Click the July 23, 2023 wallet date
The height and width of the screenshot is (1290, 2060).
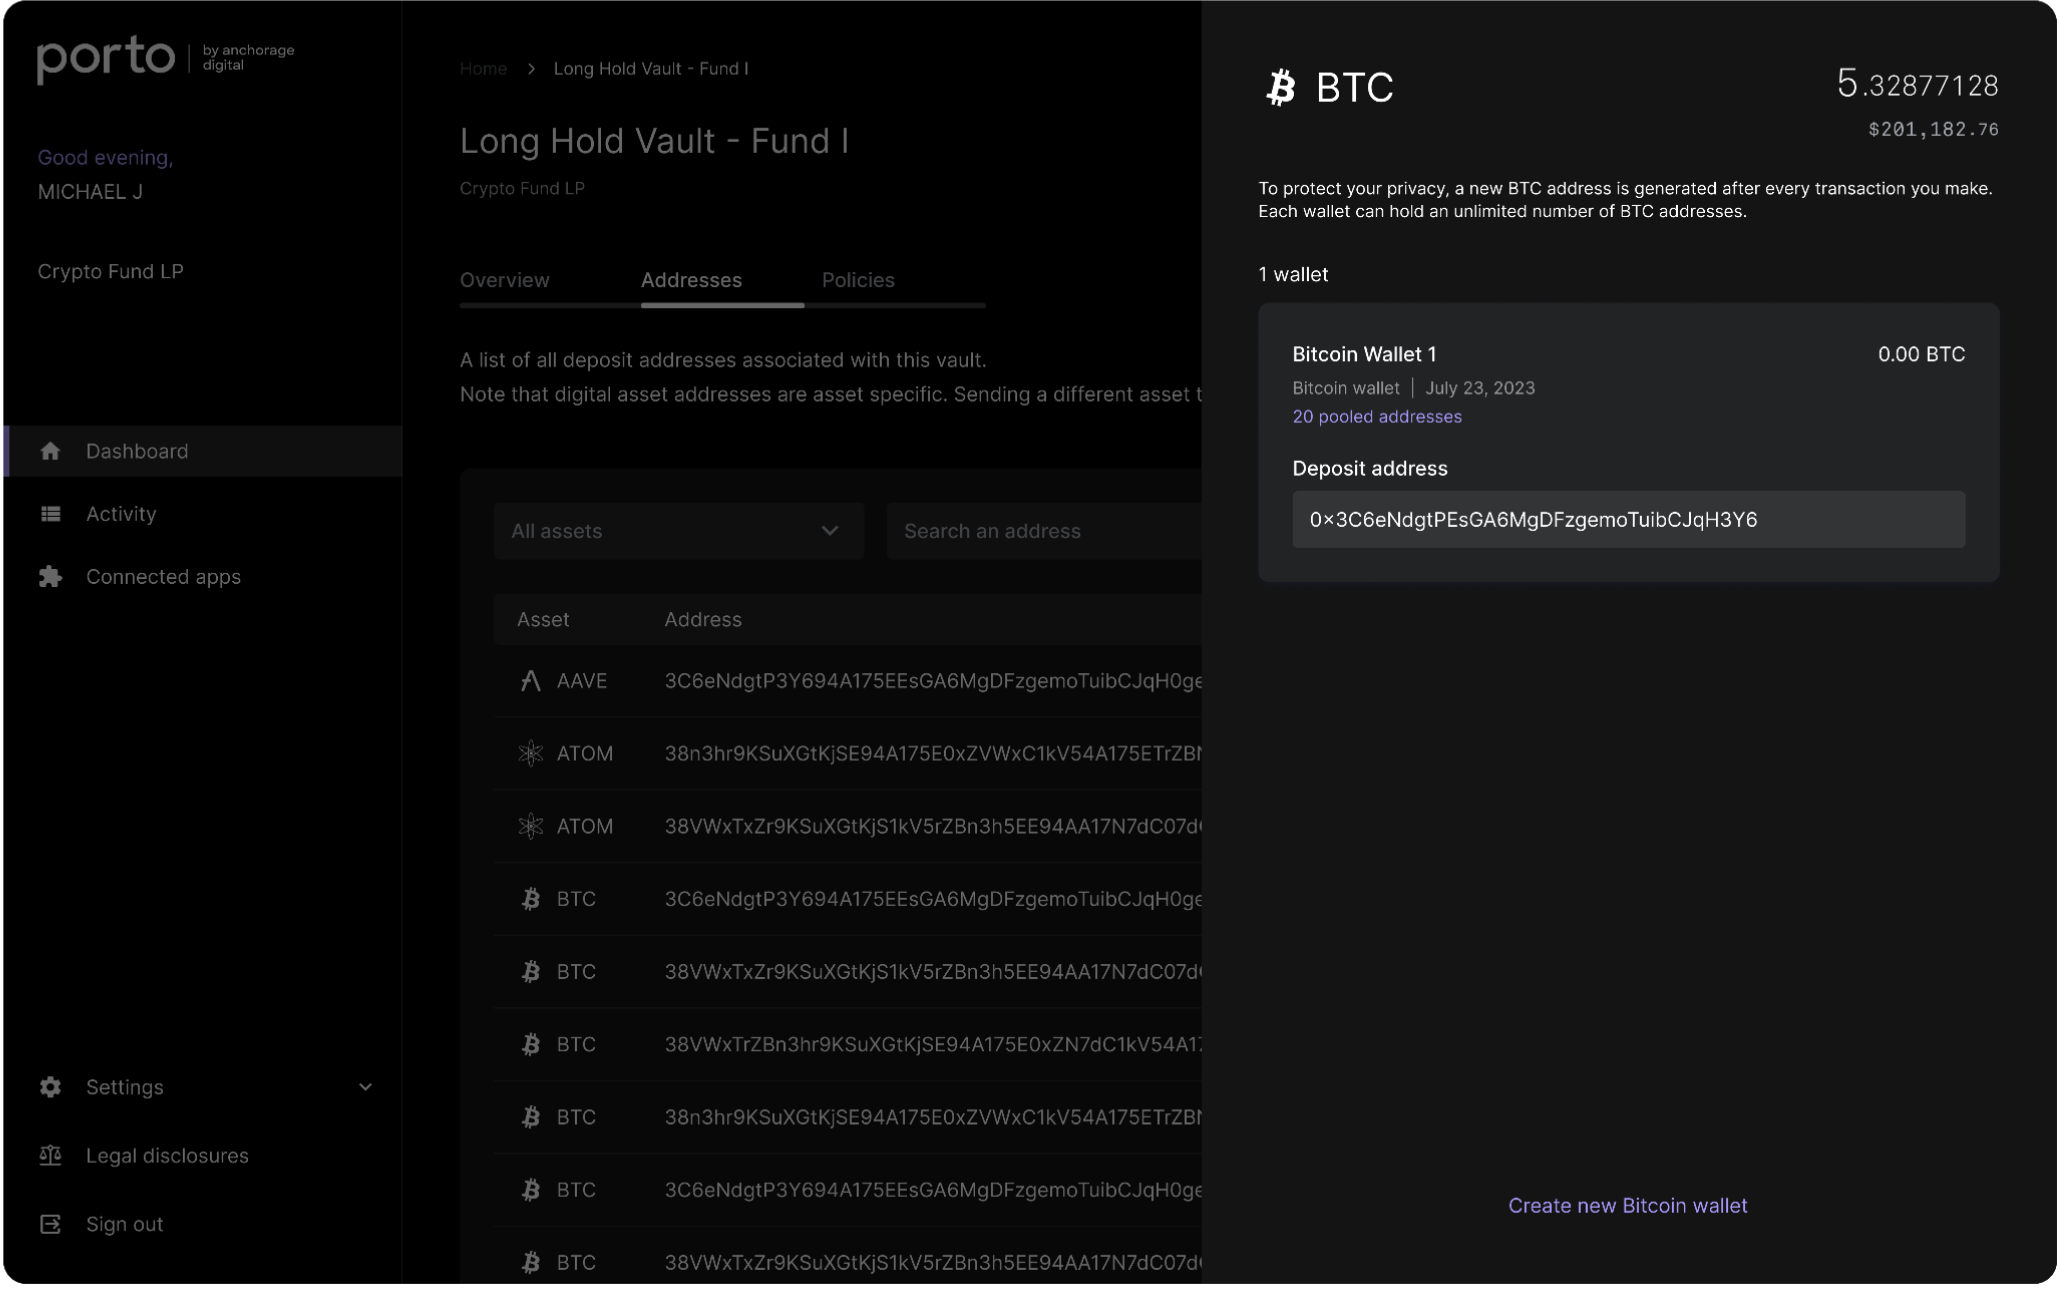tap(1479, 388)
